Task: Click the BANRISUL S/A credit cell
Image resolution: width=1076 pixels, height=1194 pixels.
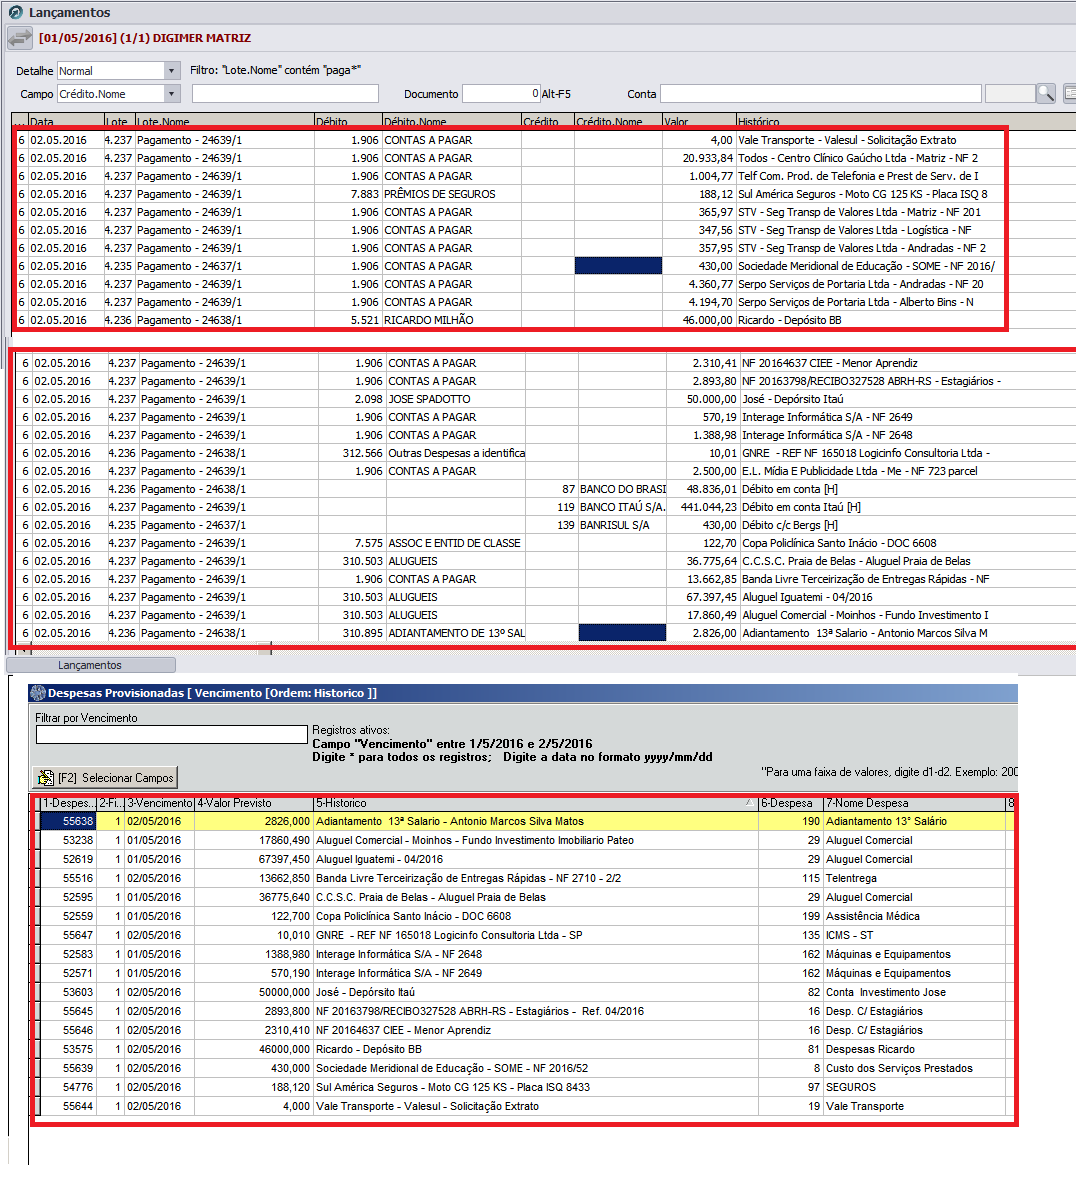Action: point(622,525)
